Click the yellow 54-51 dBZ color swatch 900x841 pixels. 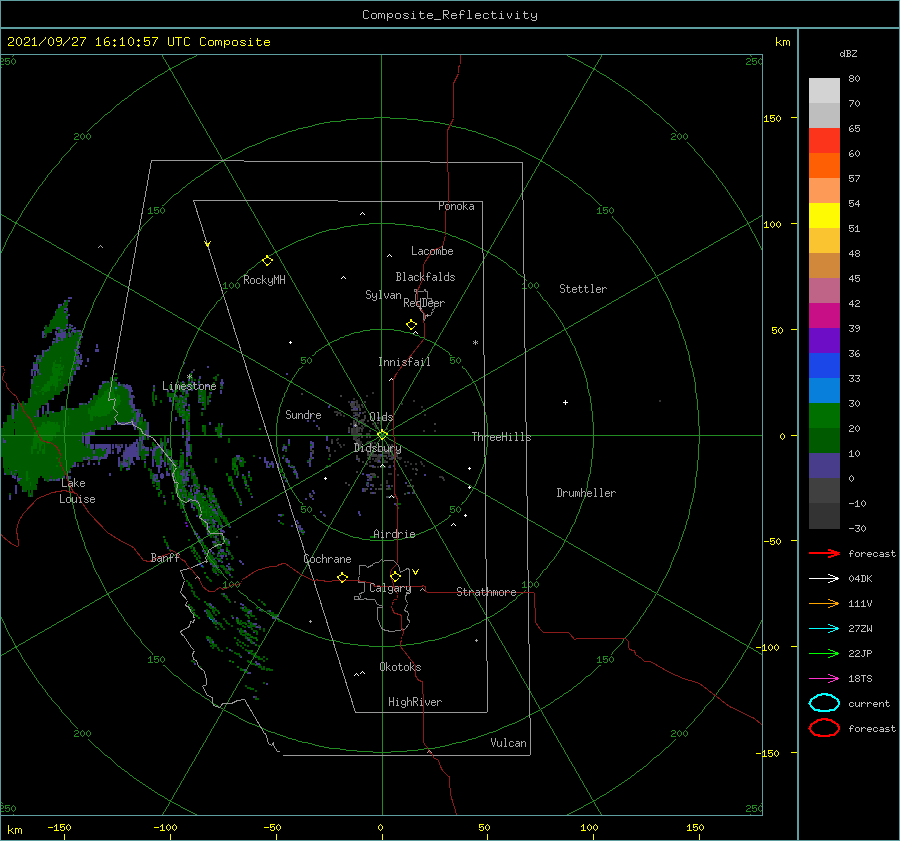tap(824, 216)
